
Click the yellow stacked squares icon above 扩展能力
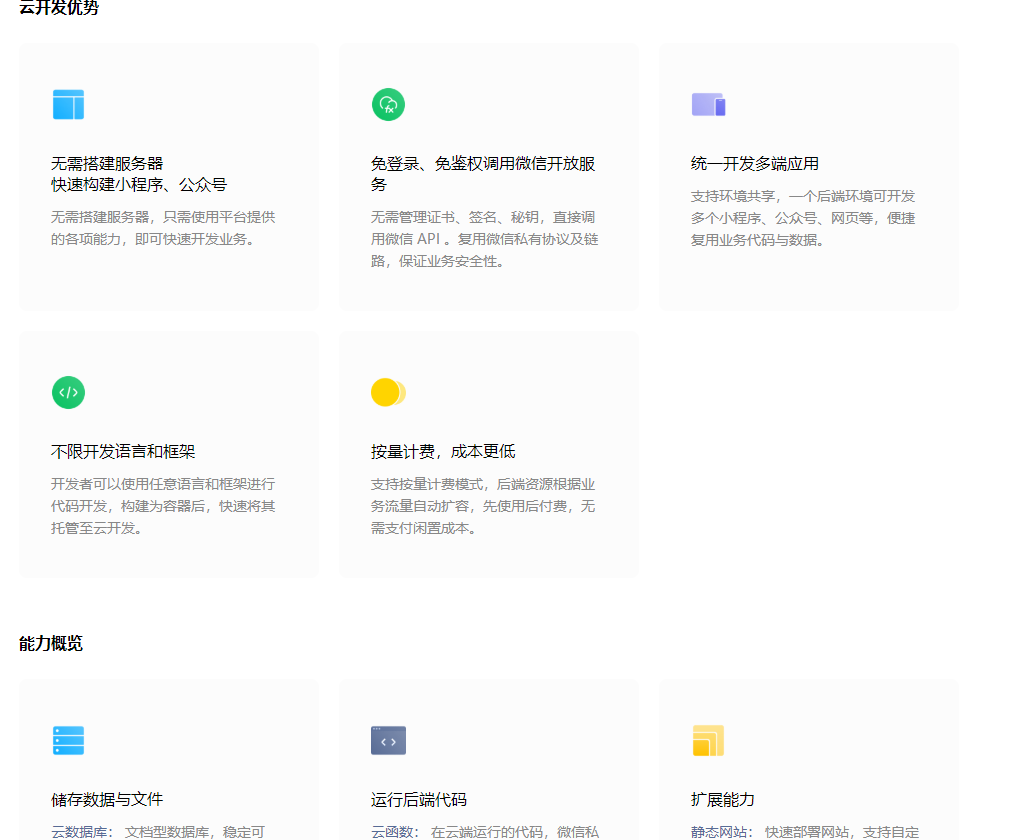708,741
